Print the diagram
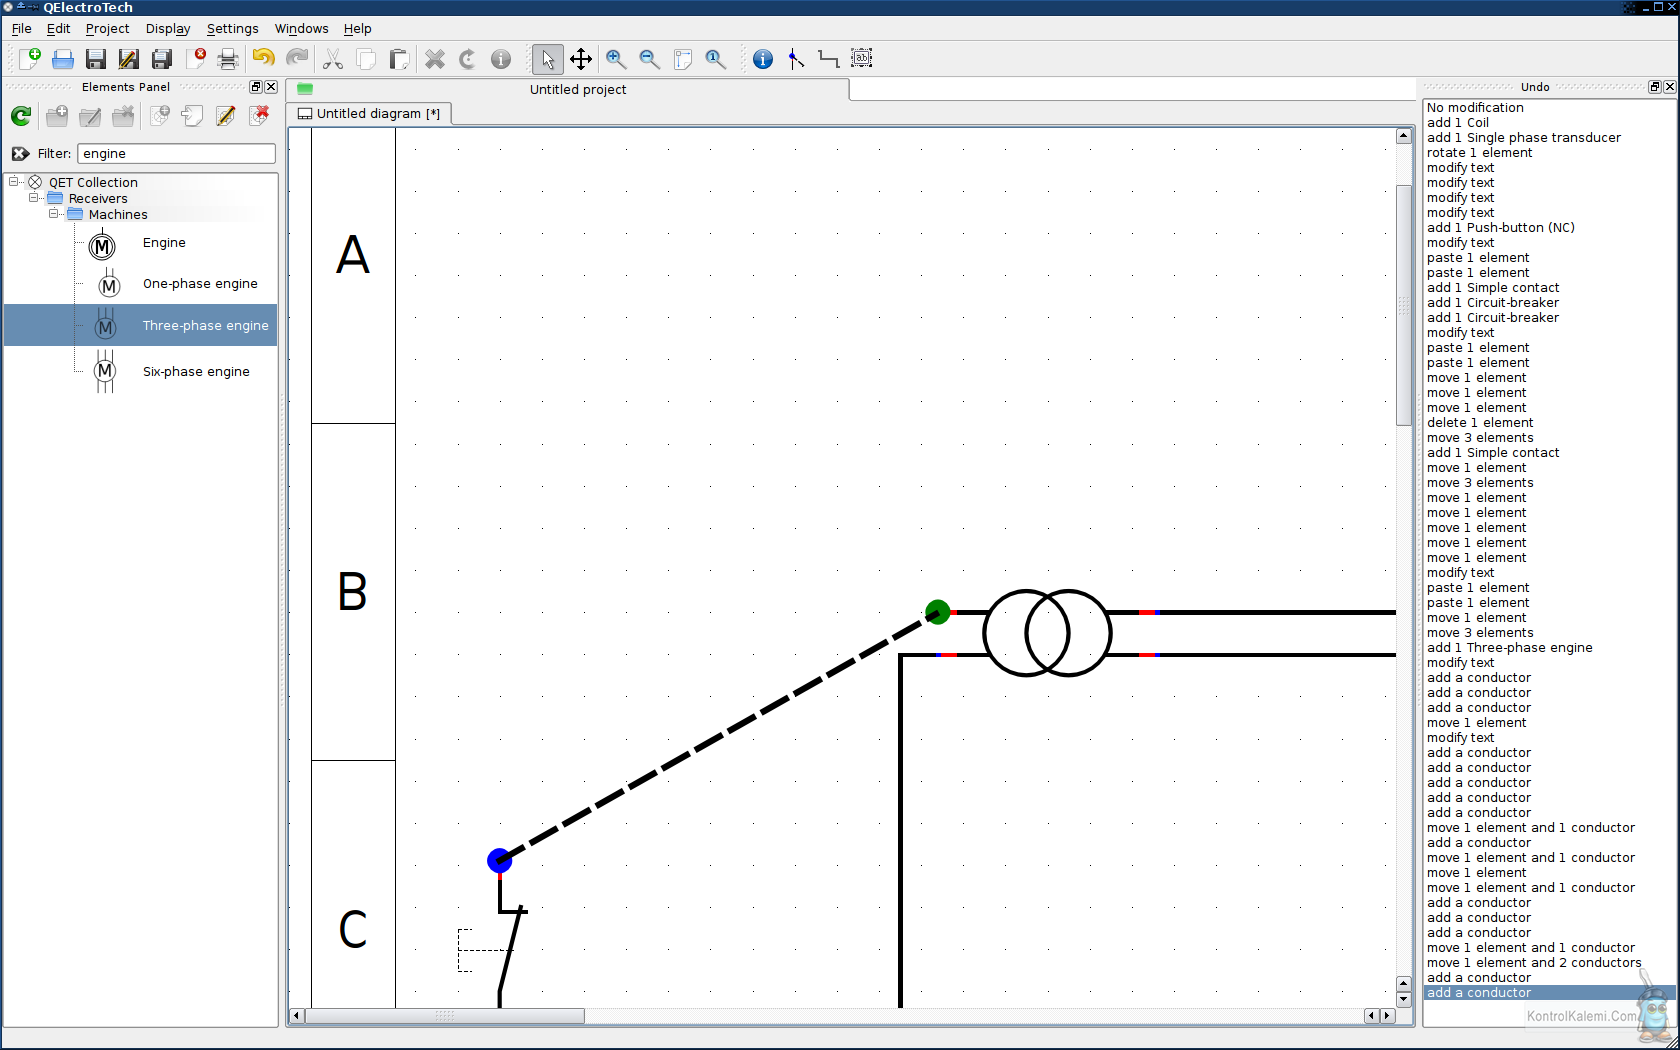 [228, 59]
